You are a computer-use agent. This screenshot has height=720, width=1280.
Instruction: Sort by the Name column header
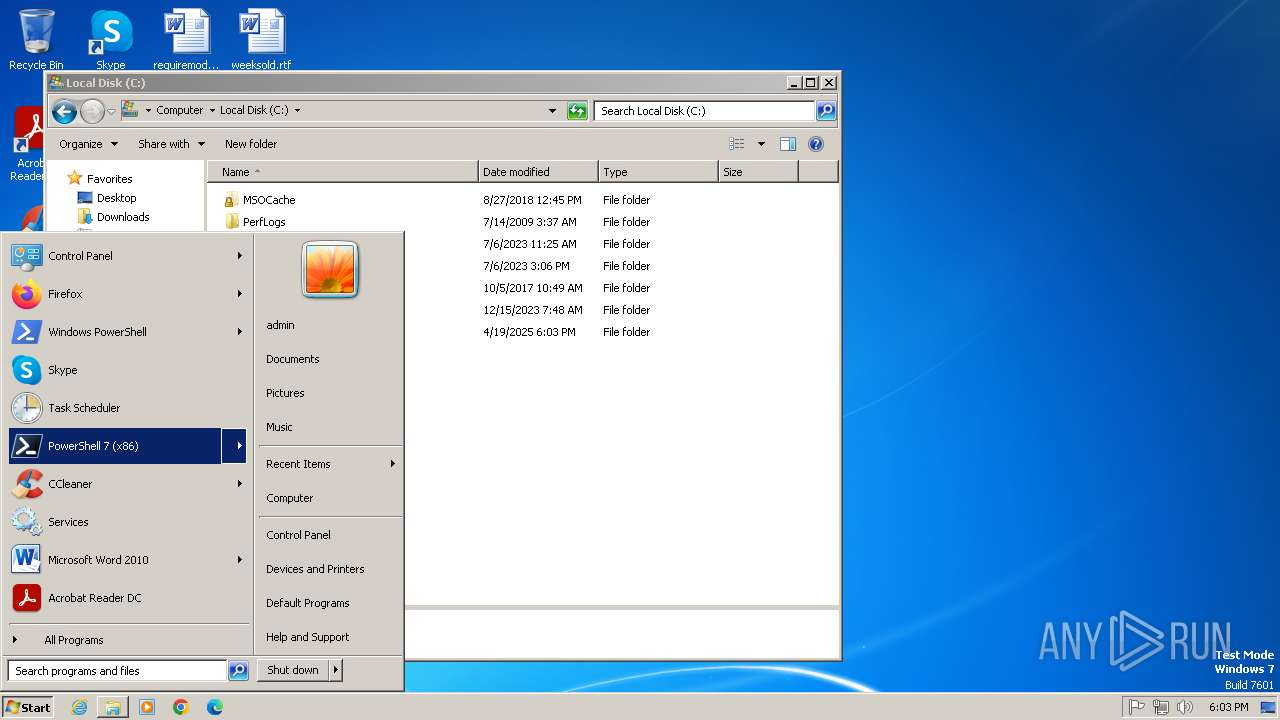(x=343, y=172)
